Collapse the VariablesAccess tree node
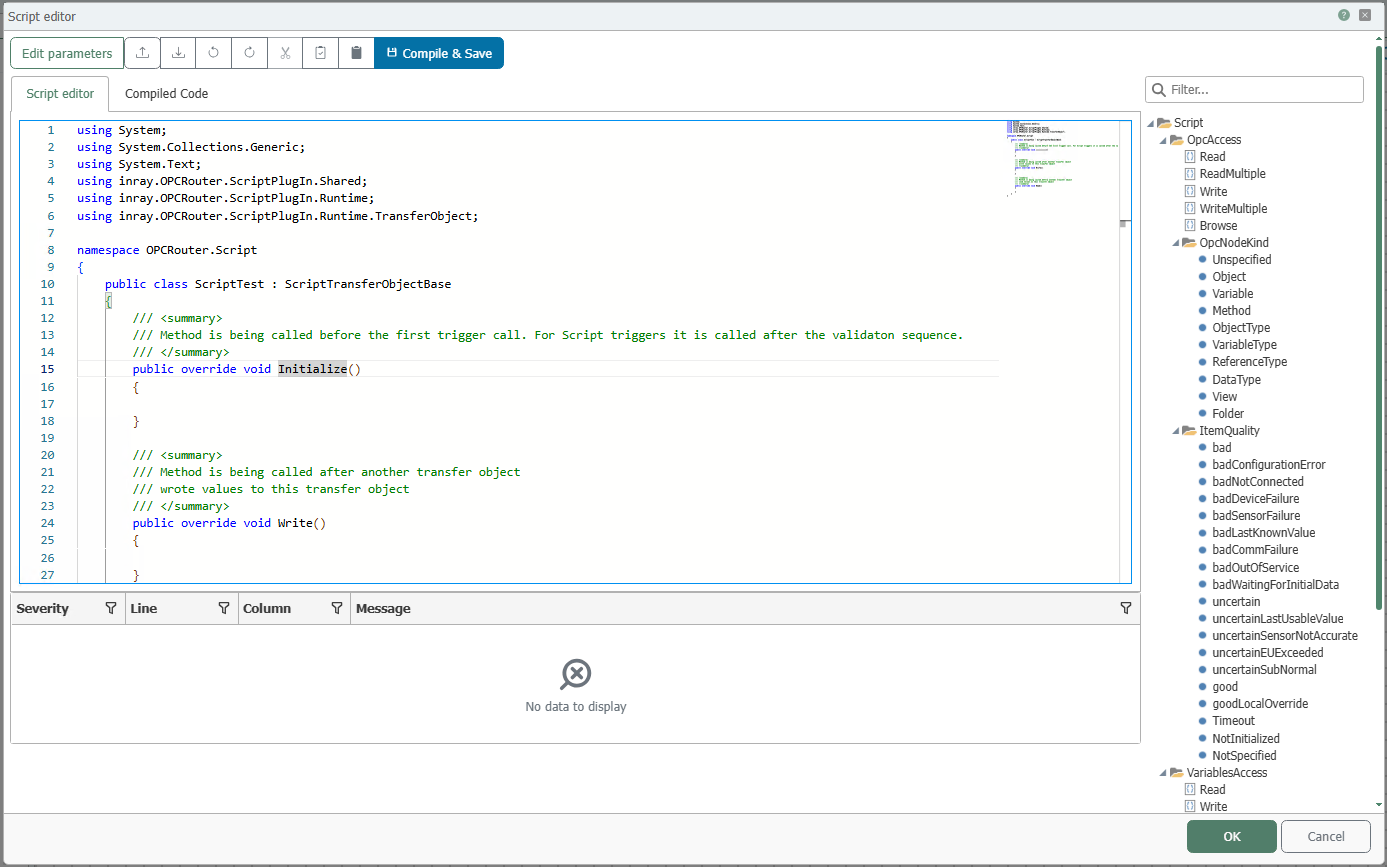1387x867 pixels. coord(1163,773)
